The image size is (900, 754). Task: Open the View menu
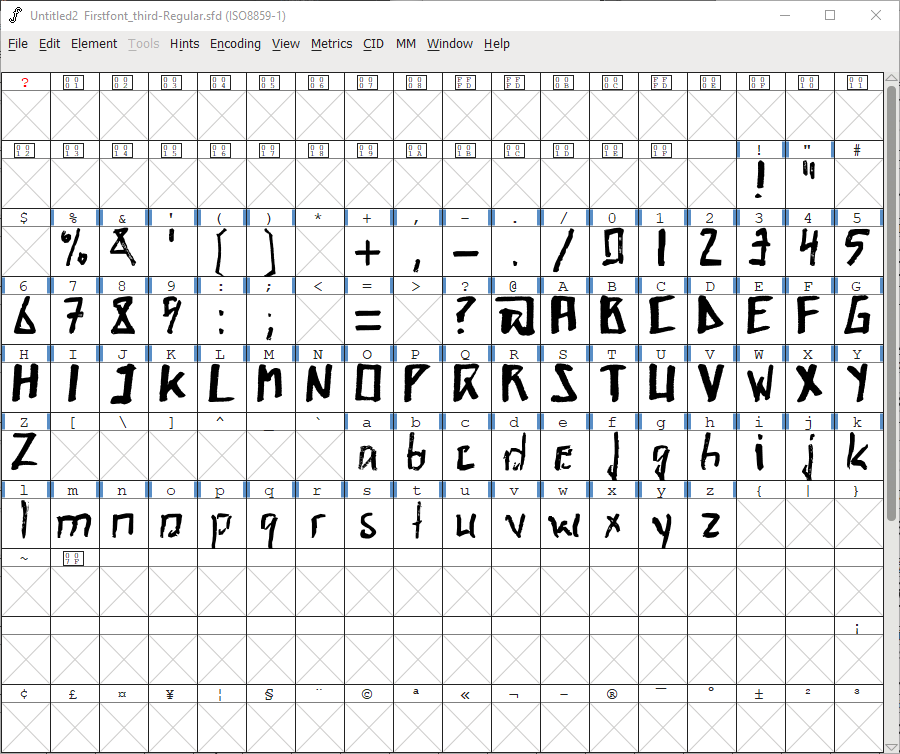pos(286,44)
